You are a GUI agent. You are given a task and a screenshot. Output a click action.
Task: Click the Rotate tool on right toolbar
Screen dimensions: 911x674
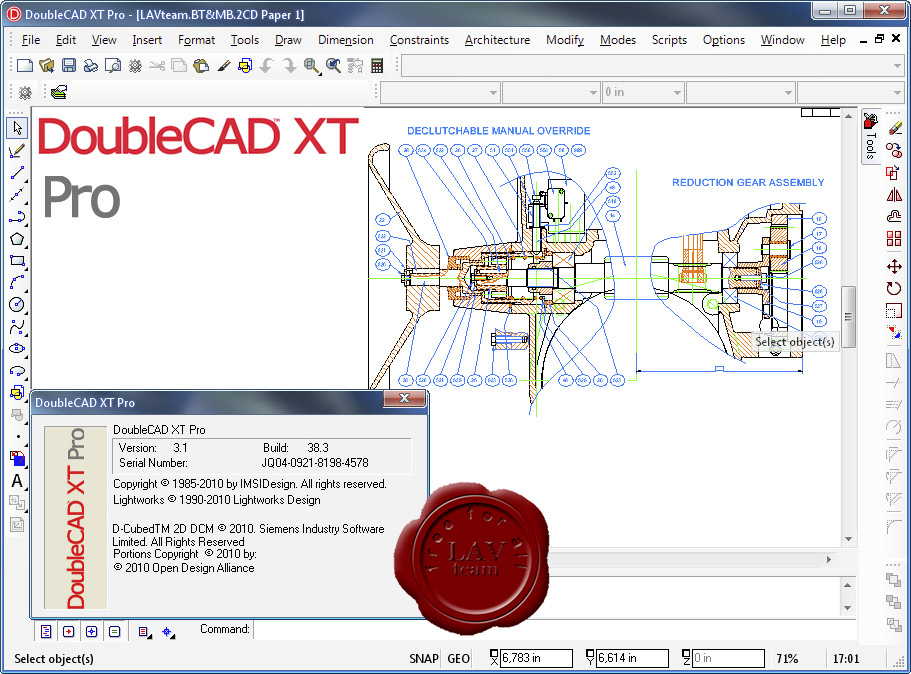[894, 288]
